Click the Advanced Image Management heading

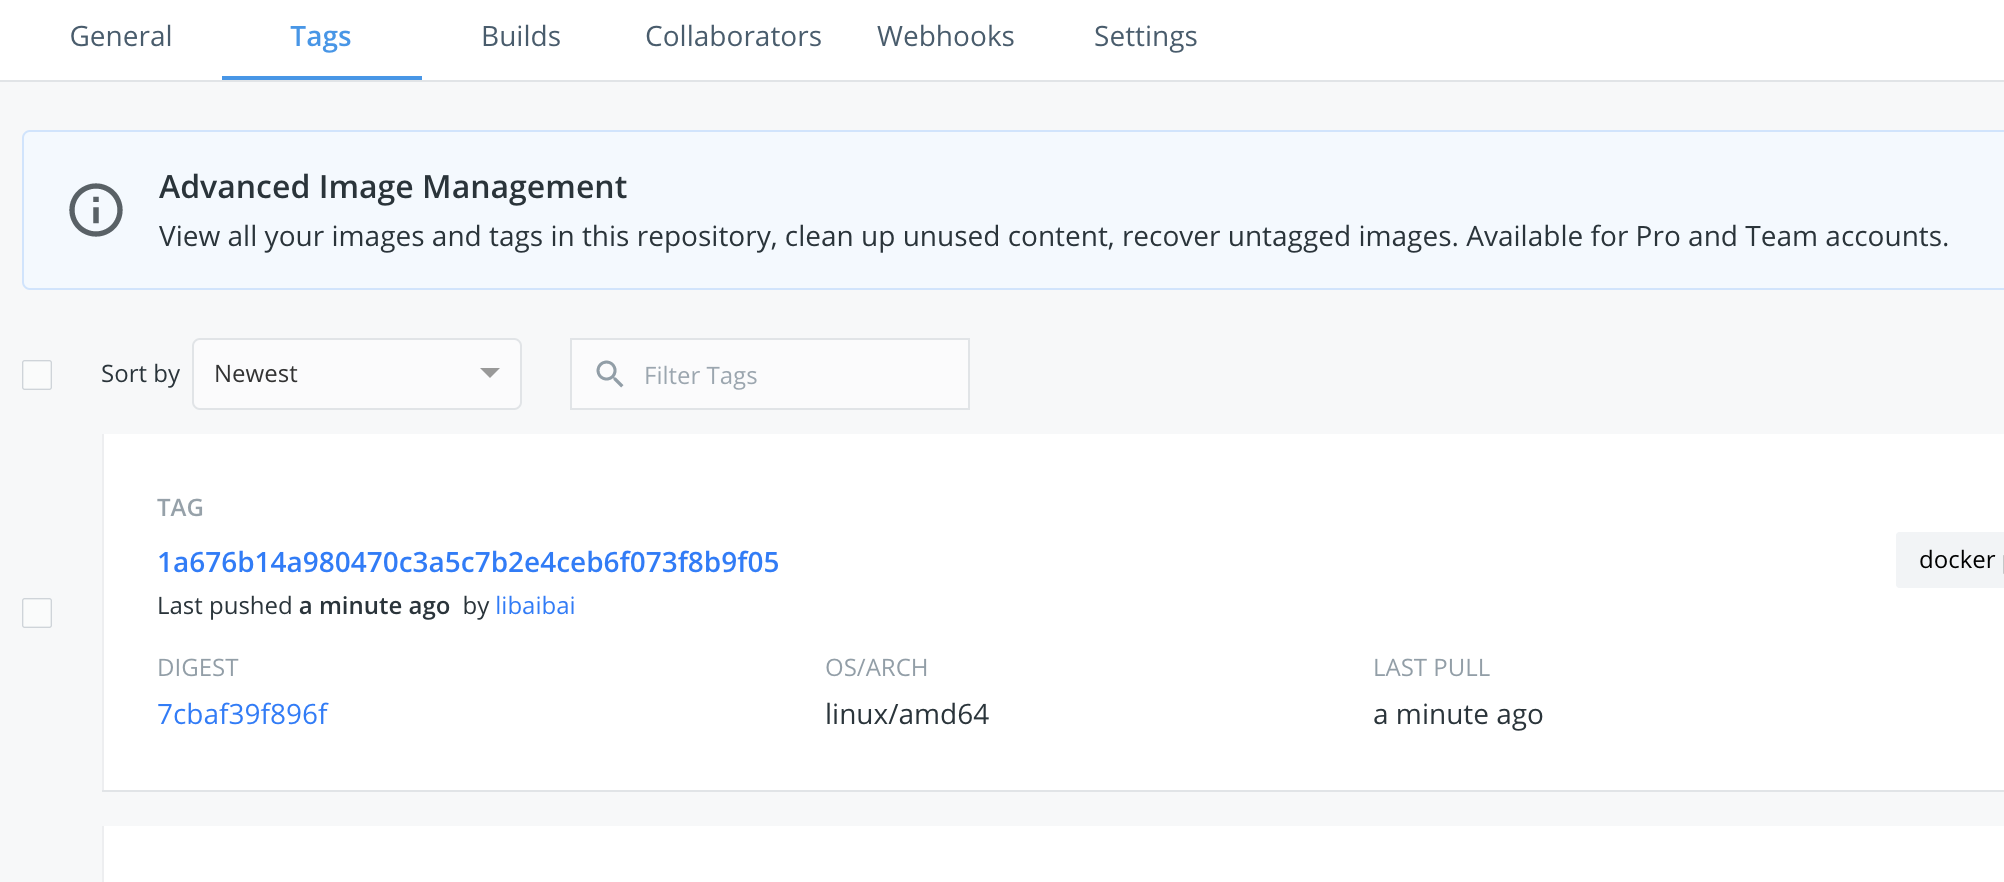coord(393,187)
